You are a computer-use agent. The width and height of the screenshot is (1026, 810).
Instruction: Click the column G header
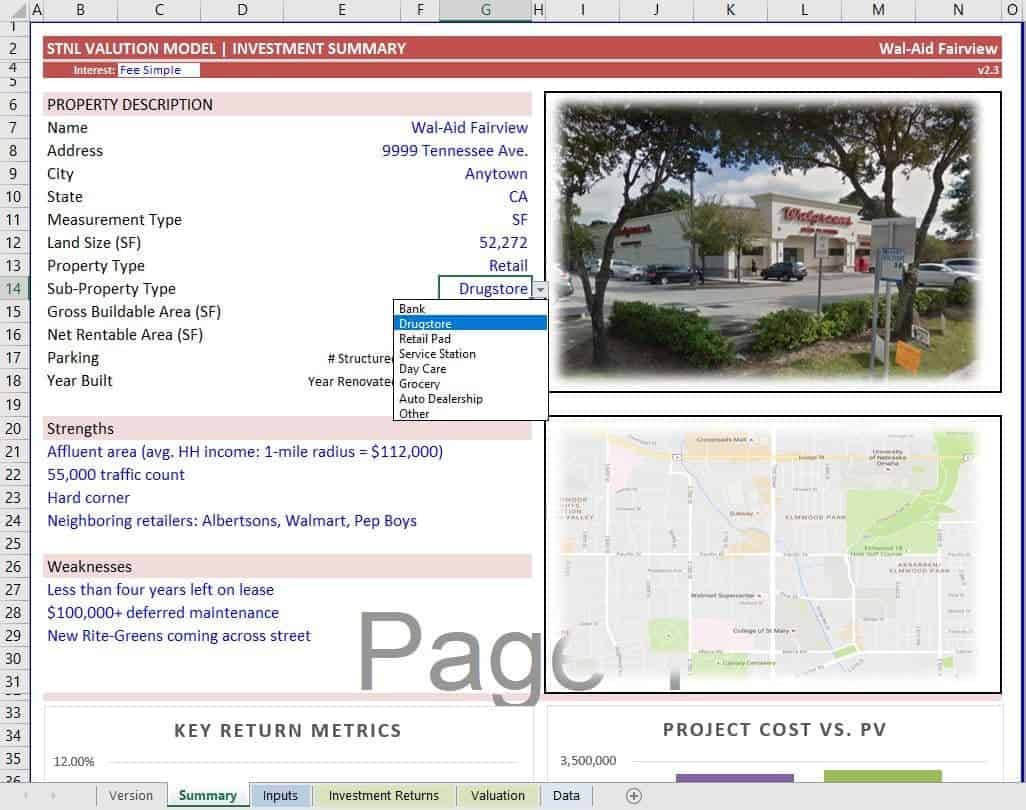(486, 10)
